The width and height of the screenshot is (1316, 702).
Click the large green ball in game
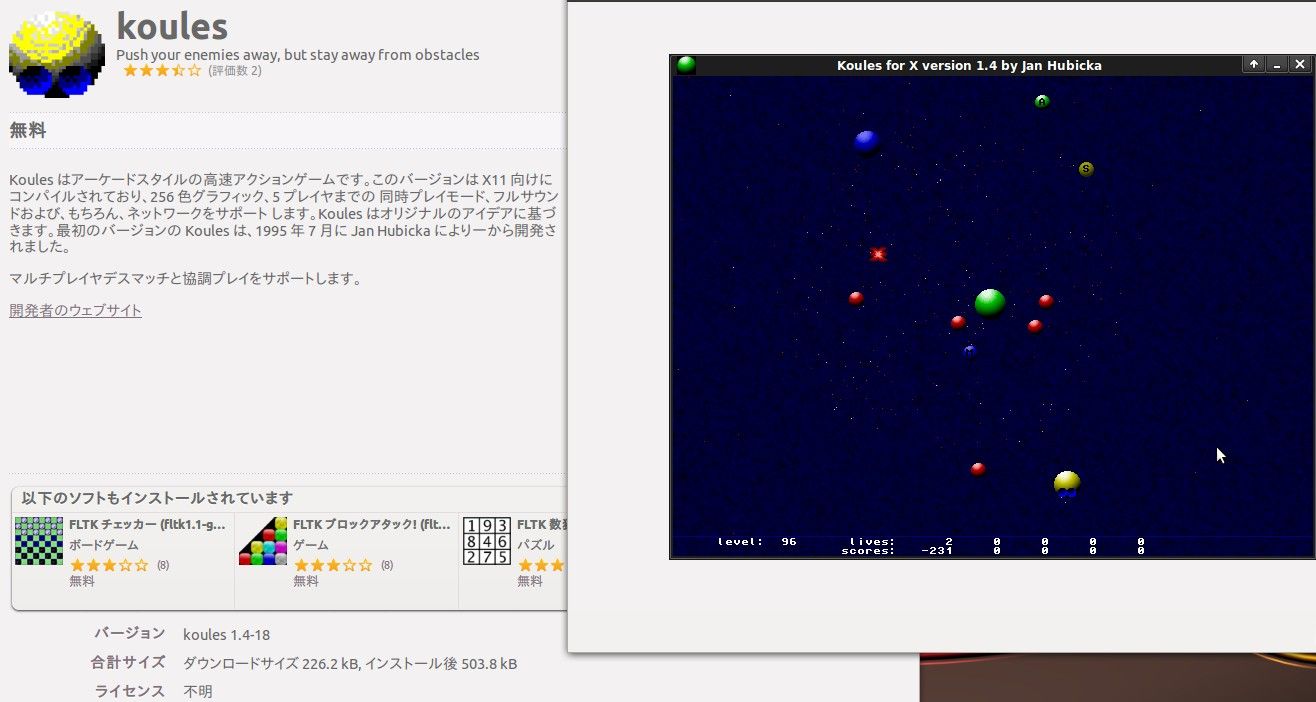[x=989, y=303]
